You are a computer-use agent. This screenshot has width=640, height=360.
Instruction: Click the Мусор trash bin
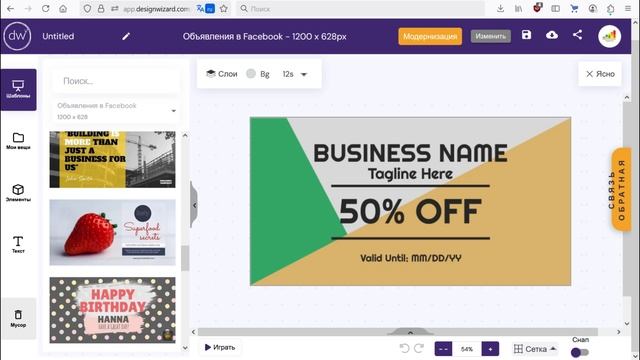click(18, 318)
